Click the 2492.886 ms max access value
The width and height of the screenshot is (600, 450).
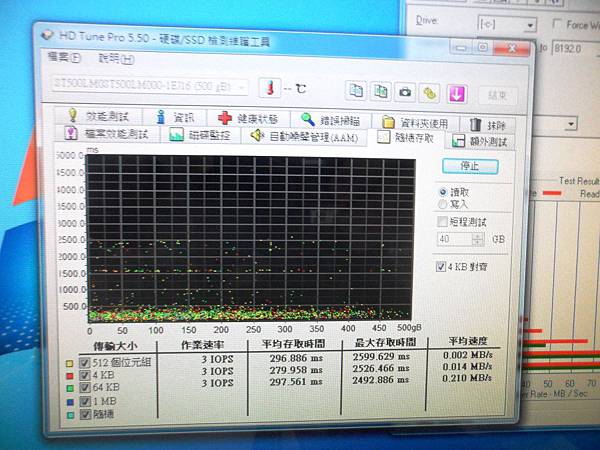click(x=381, y=380)
